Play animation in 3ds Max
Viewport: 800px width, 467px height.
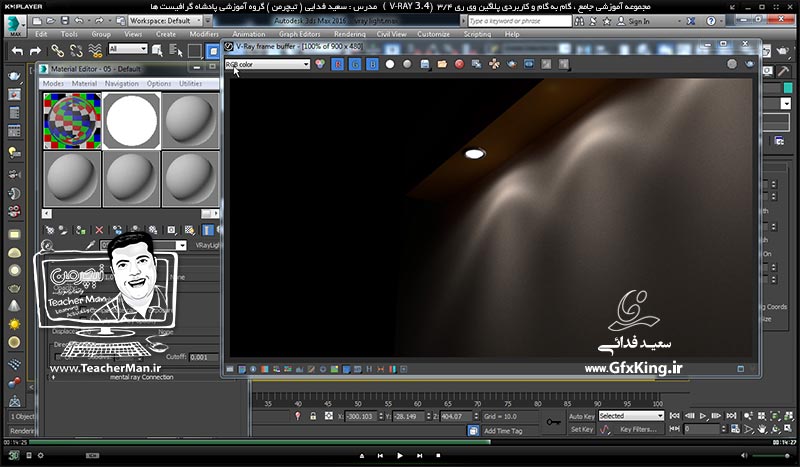pyautogui.click(x=703, y=416)
